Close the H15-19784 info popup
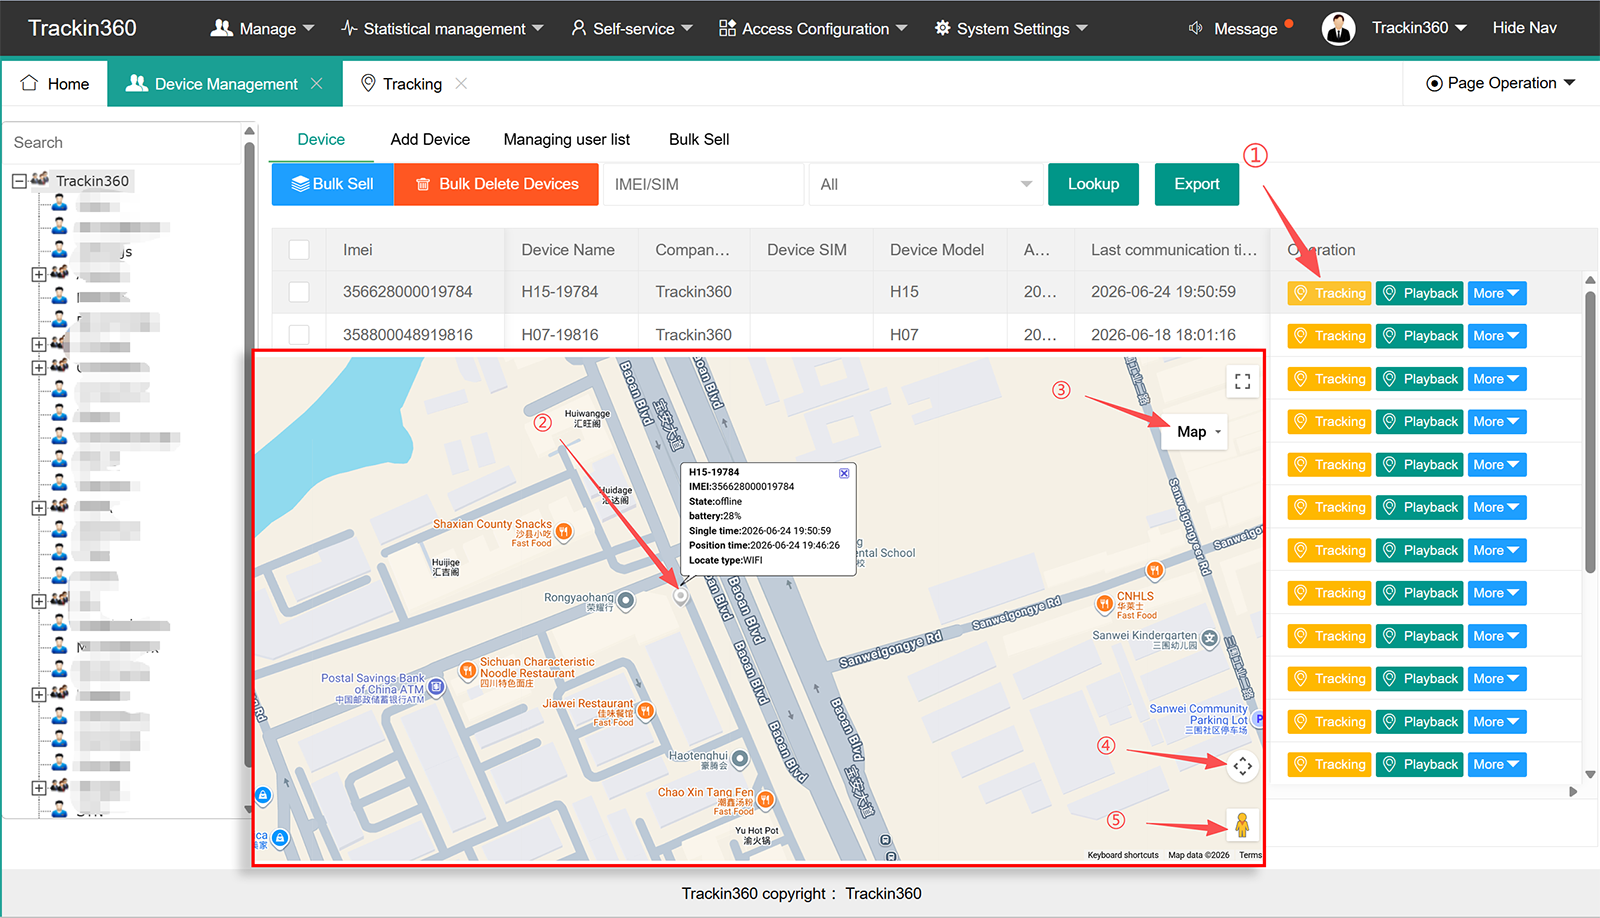Screen dimensions: 1600x918 (844, 473)
